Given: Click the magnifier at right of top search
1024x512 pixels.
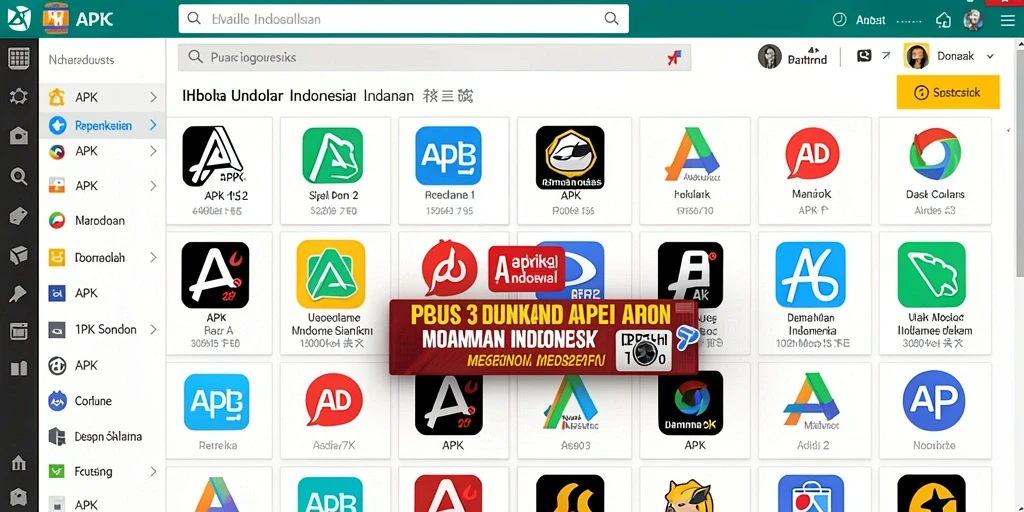Looking at the screenshot, I should coord(611,19).
